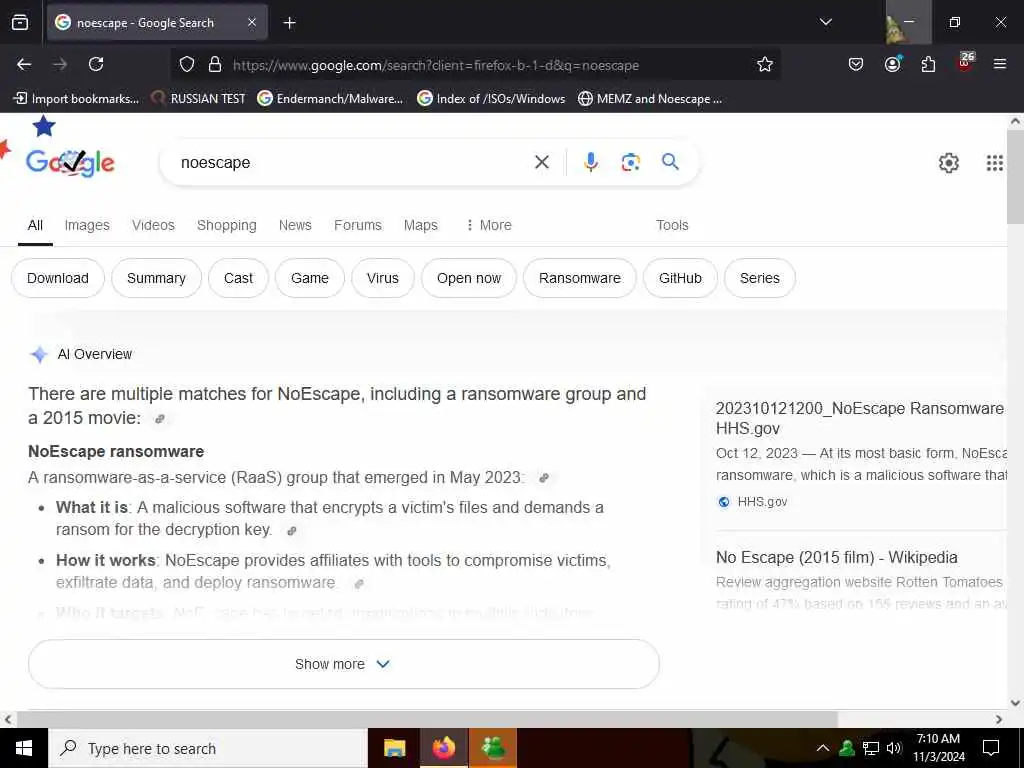Open Save to Pocket

(856, 64)
